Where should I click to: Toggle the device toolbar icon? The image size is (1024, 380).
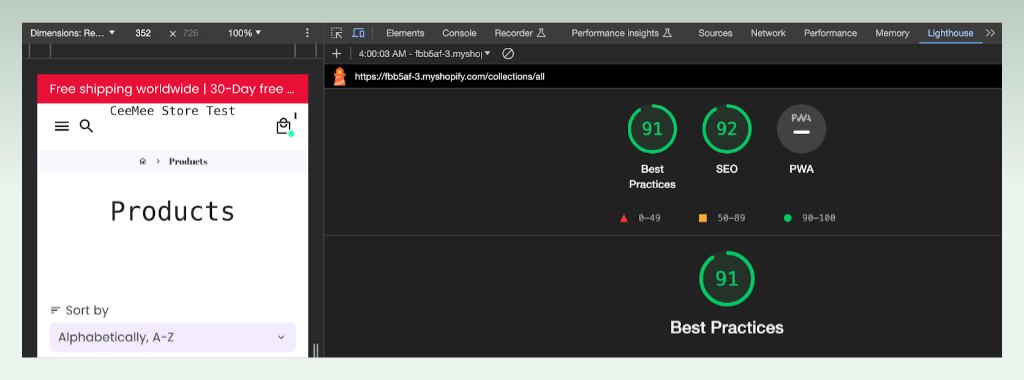(x=358, y=33)
